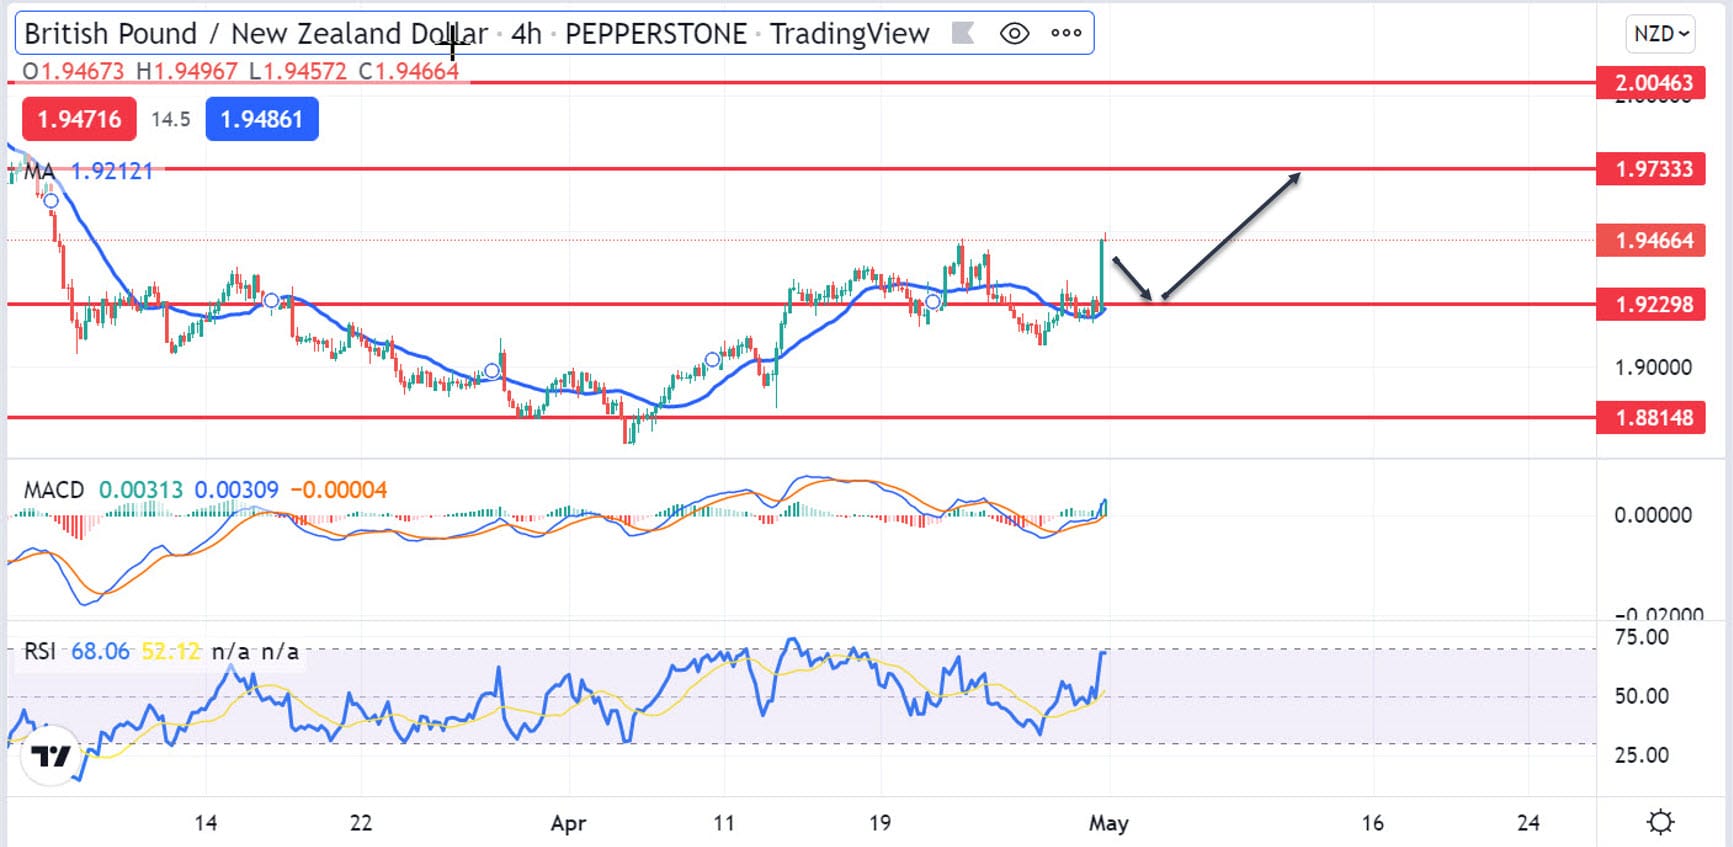The height and width of the screenshot is (847, 1733).
Task: Click the current price label 1.94664
Action: (x=1654, y=241)
